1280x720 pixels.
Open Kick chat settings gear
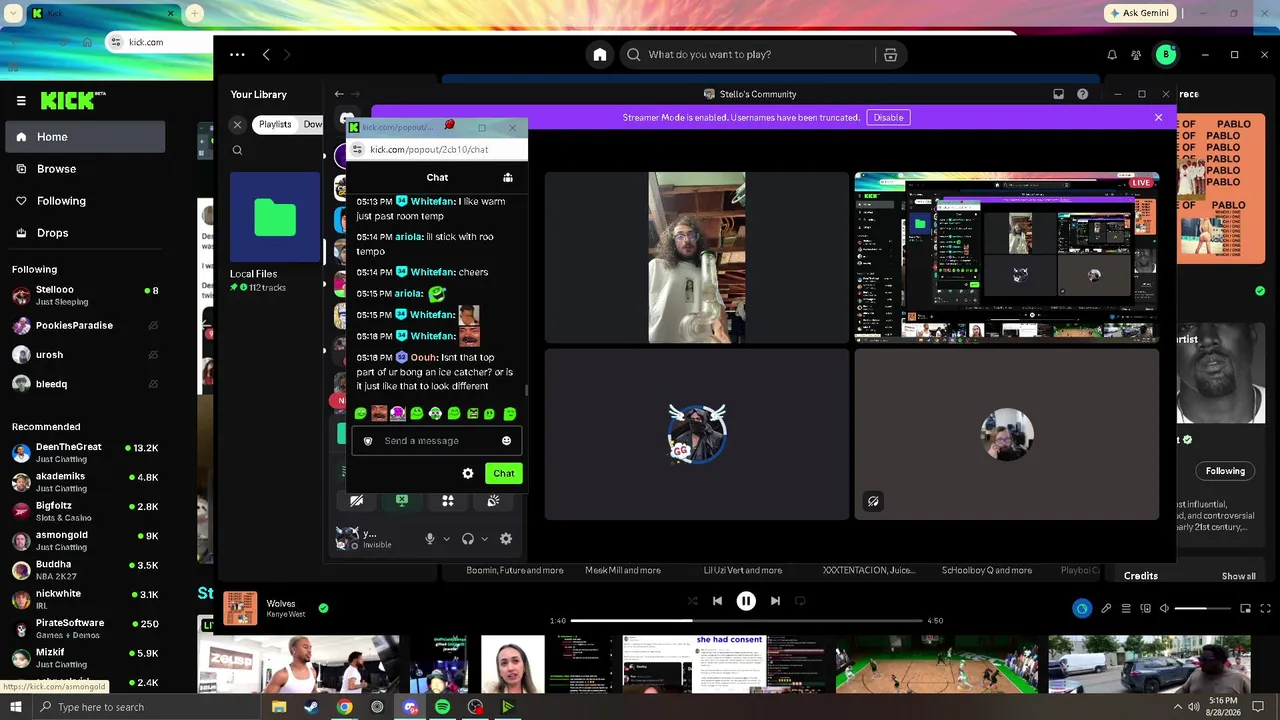[x=467, y=473]
